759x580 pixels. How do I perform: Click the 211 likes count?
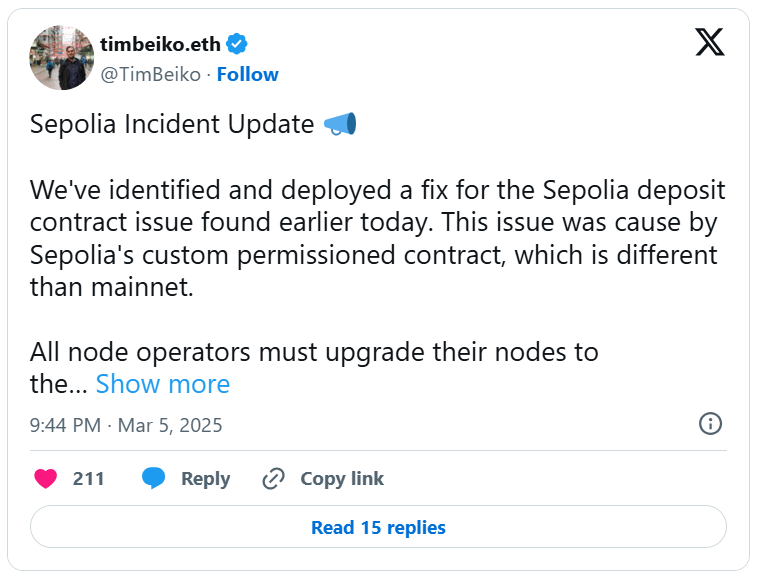88,479
